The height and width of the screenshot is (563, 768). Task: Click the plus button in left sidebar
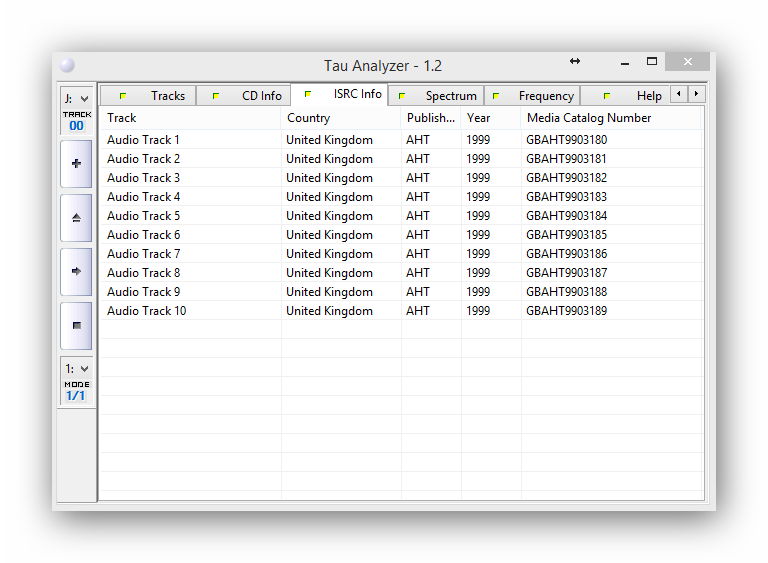coord(76,163)
